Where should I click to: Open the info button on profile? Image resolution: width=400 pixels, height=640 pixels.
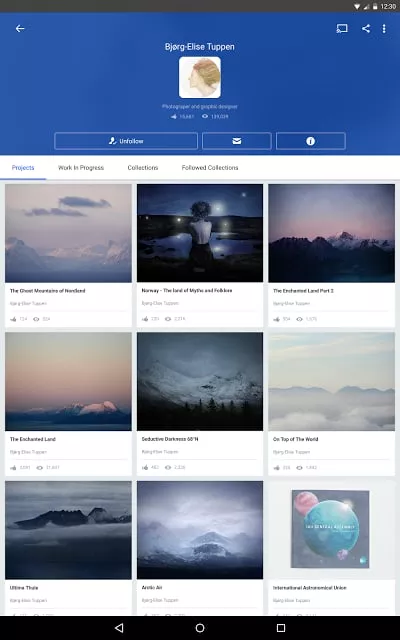coord(311,141)
